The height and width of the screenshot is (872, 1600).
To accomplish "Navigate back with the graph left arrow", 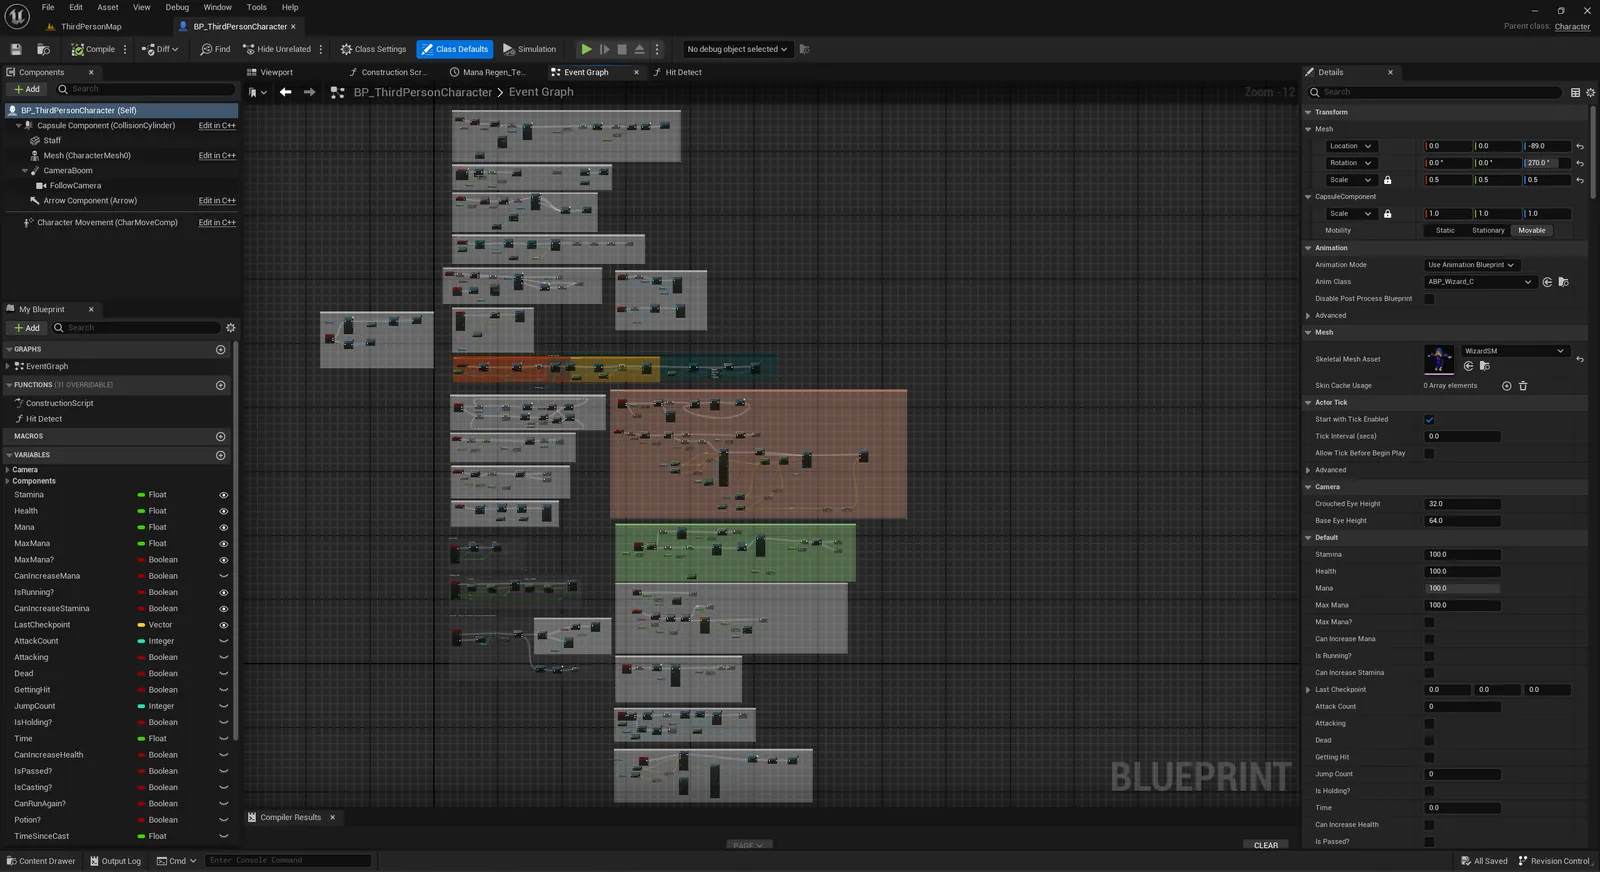I will pos(285,92).
